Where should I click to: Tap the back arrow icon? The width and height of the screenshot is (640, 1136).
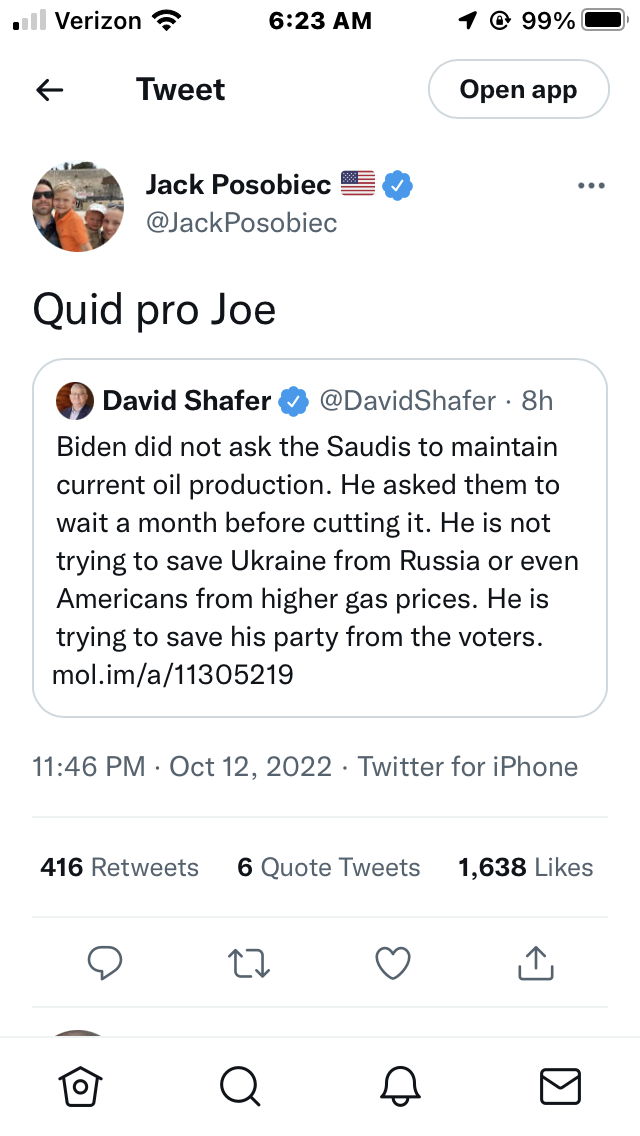[49, 90]
